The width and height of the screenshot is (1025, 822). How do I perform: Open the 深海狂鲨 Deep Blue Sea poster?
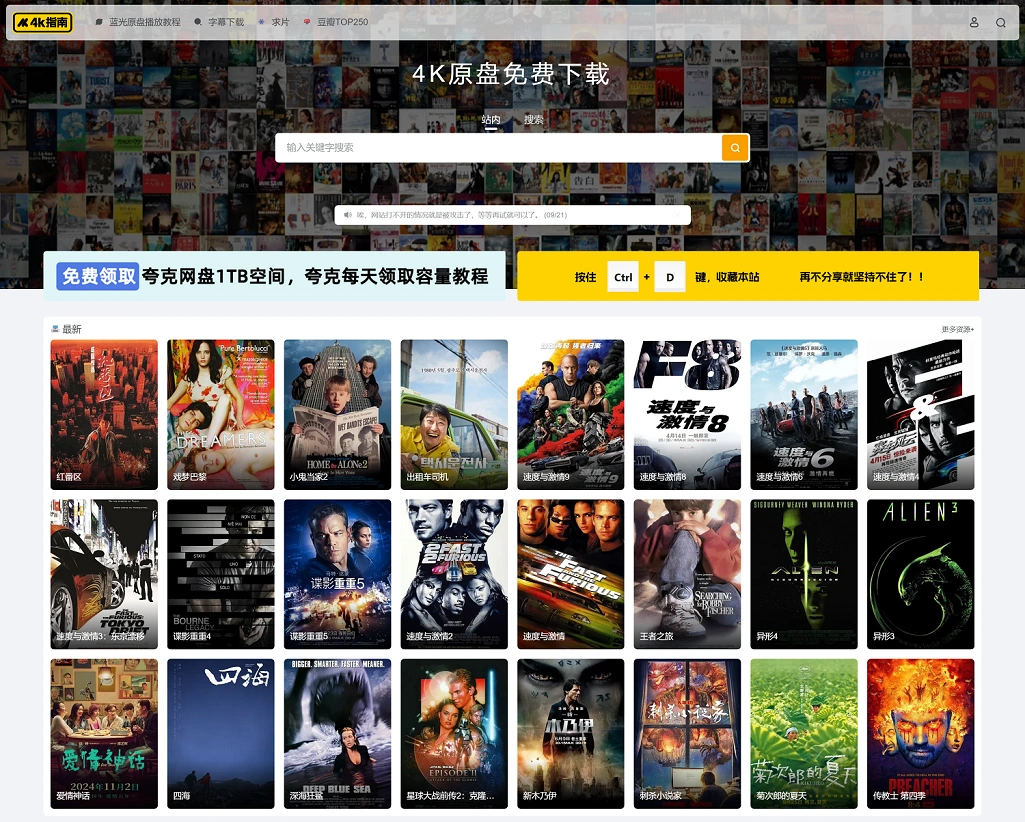pyautogui.click(x=337, y=732)
